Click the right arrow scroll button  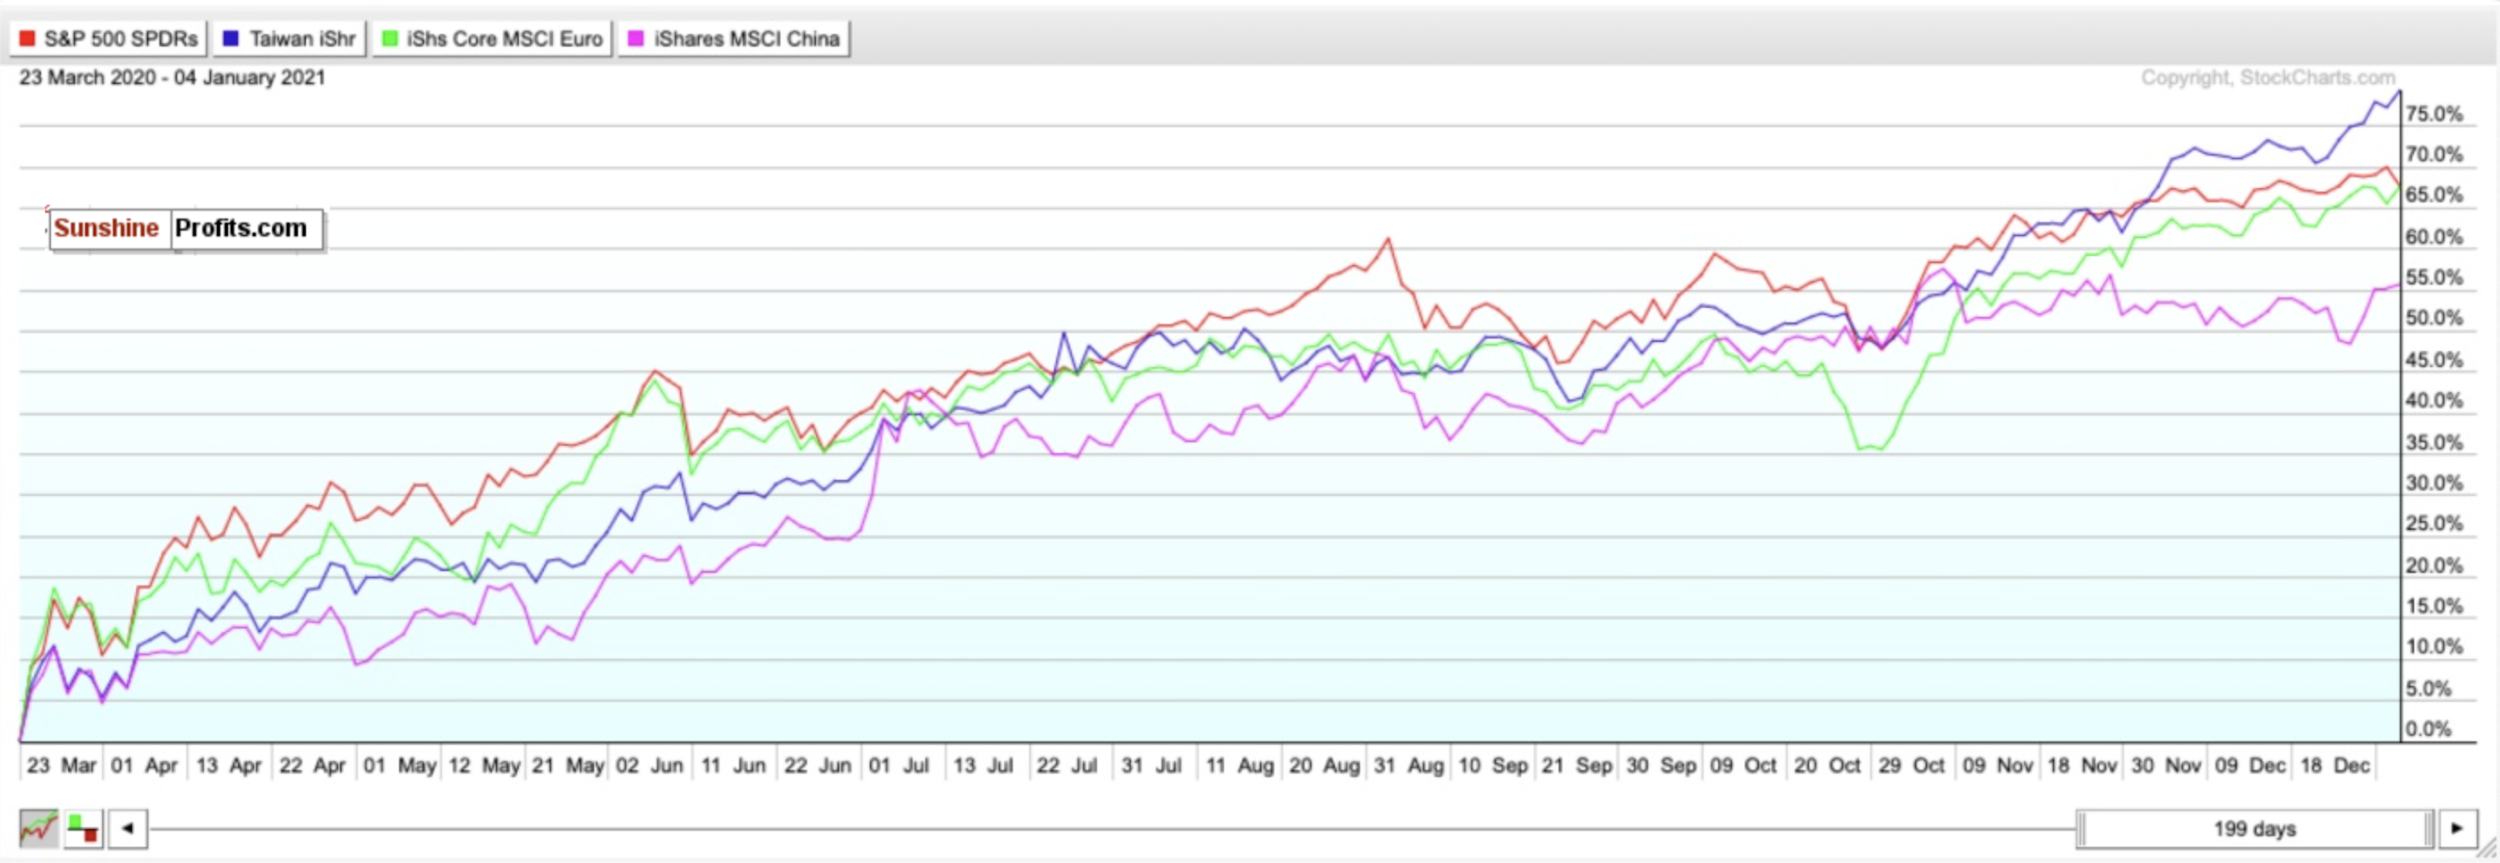click(2458, 828)
